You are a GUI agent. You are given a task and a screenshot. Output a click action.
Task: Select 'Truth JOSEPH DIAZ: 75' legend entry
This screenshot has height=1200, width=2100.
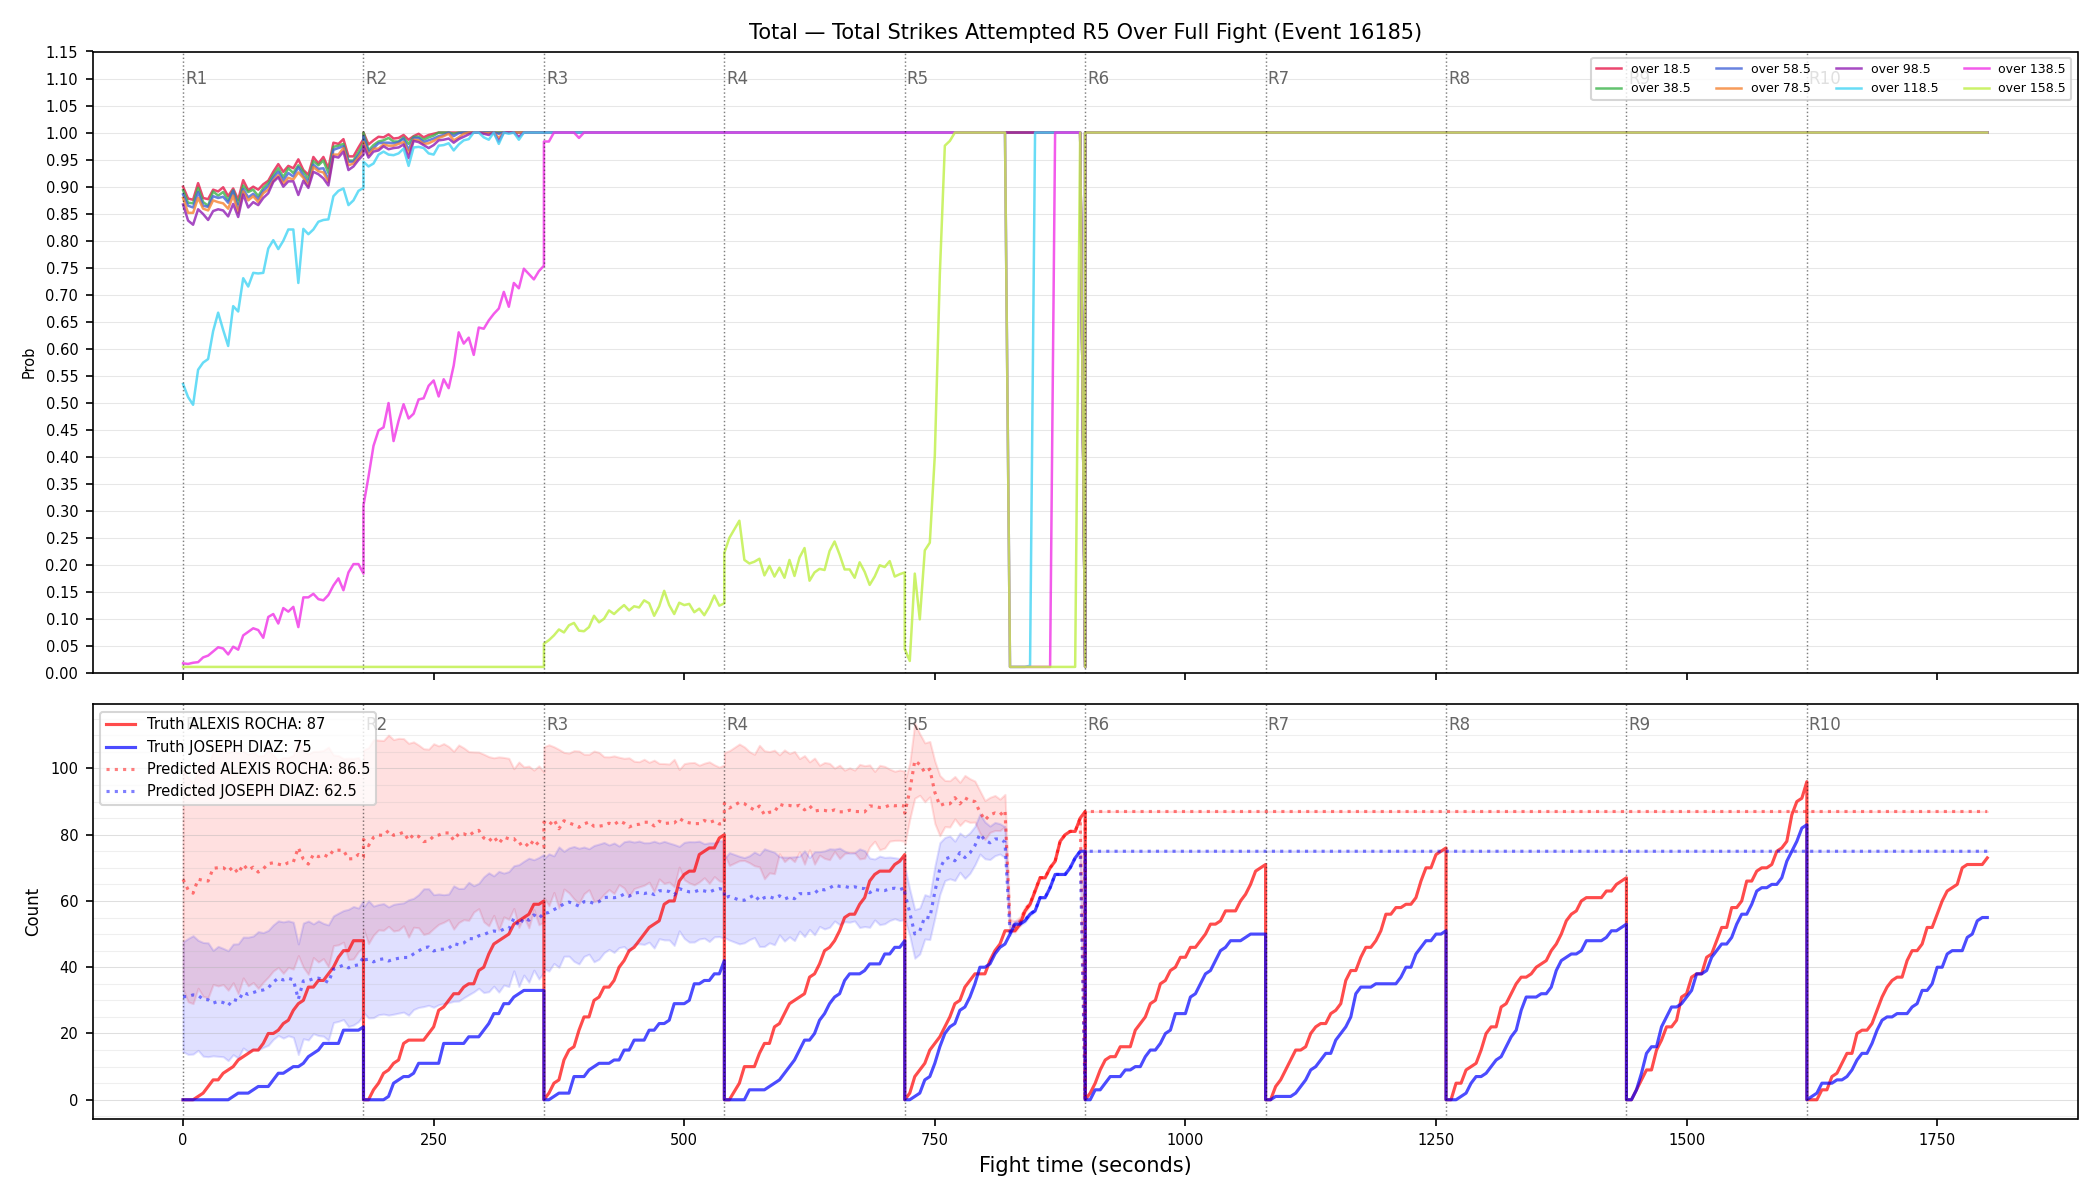point(208,746)
